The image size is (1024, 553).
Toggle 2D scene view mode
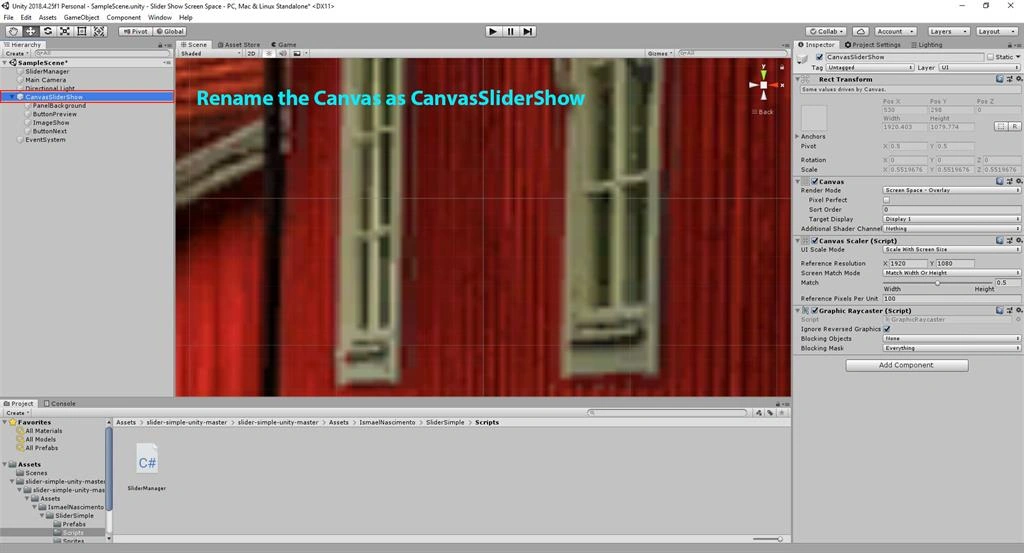click(251, 54)
